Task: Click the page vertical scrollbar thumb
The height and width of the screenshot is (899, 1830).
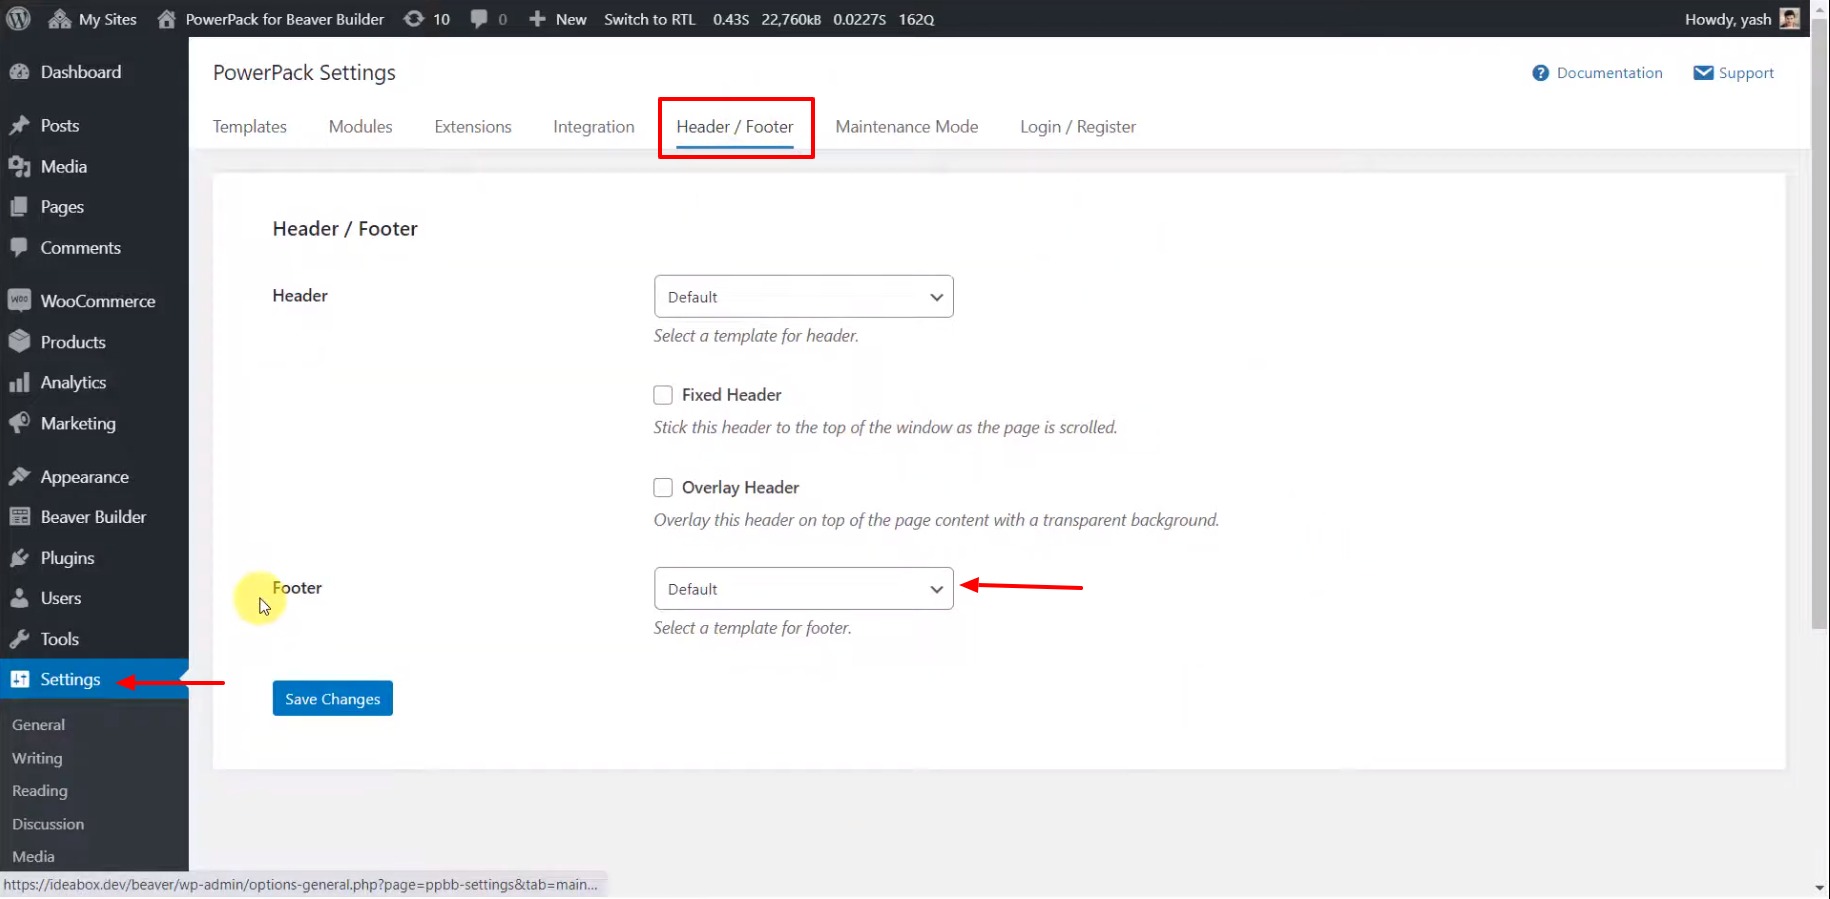Action: 1820,325
